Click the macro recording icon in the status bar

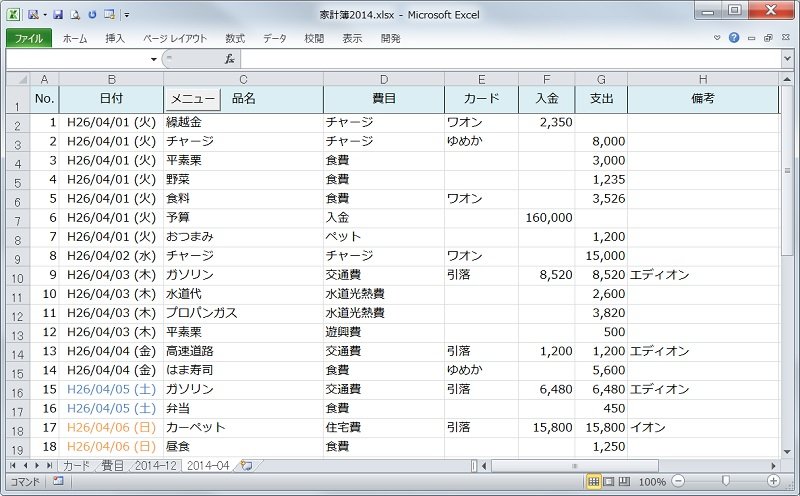[58, 481]
